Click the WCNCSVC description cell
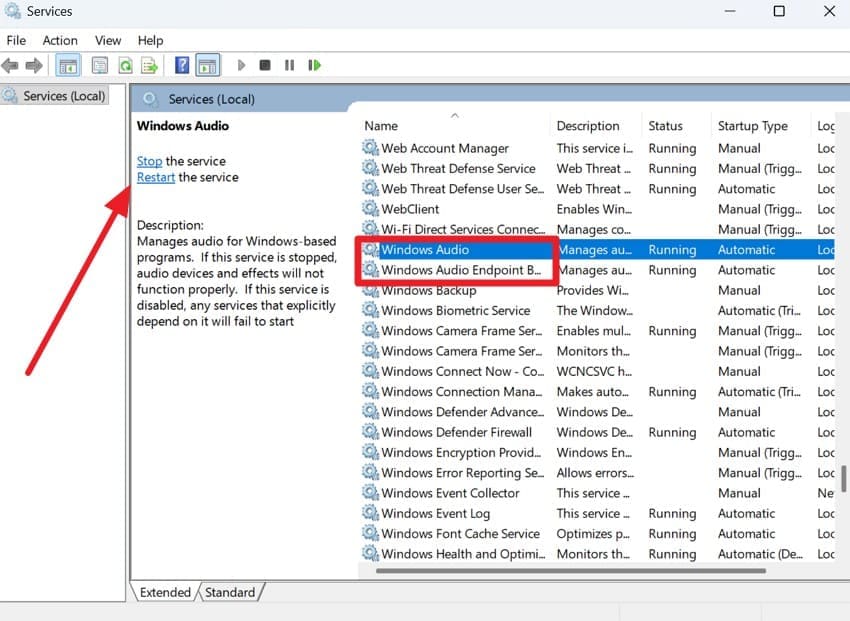This screenshot has width=850, height=621. click(594, 371)
